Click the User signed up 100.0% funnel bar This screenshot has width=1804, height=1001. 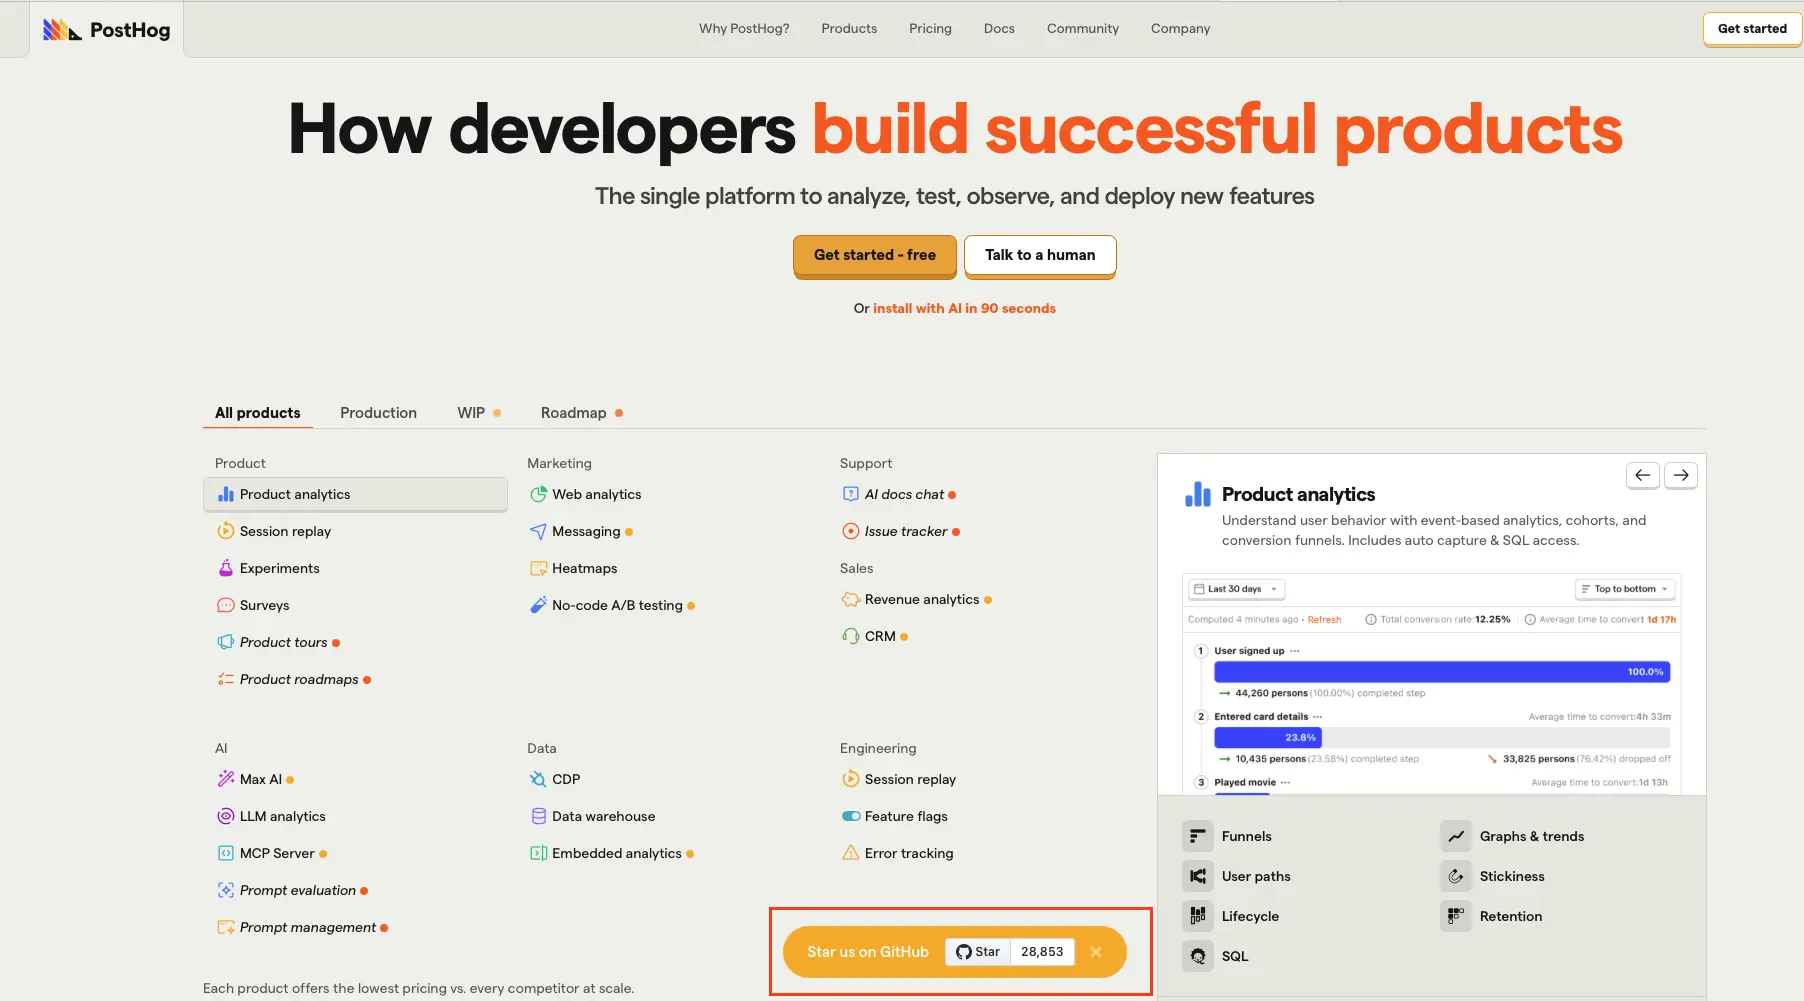click(1442, 672)
